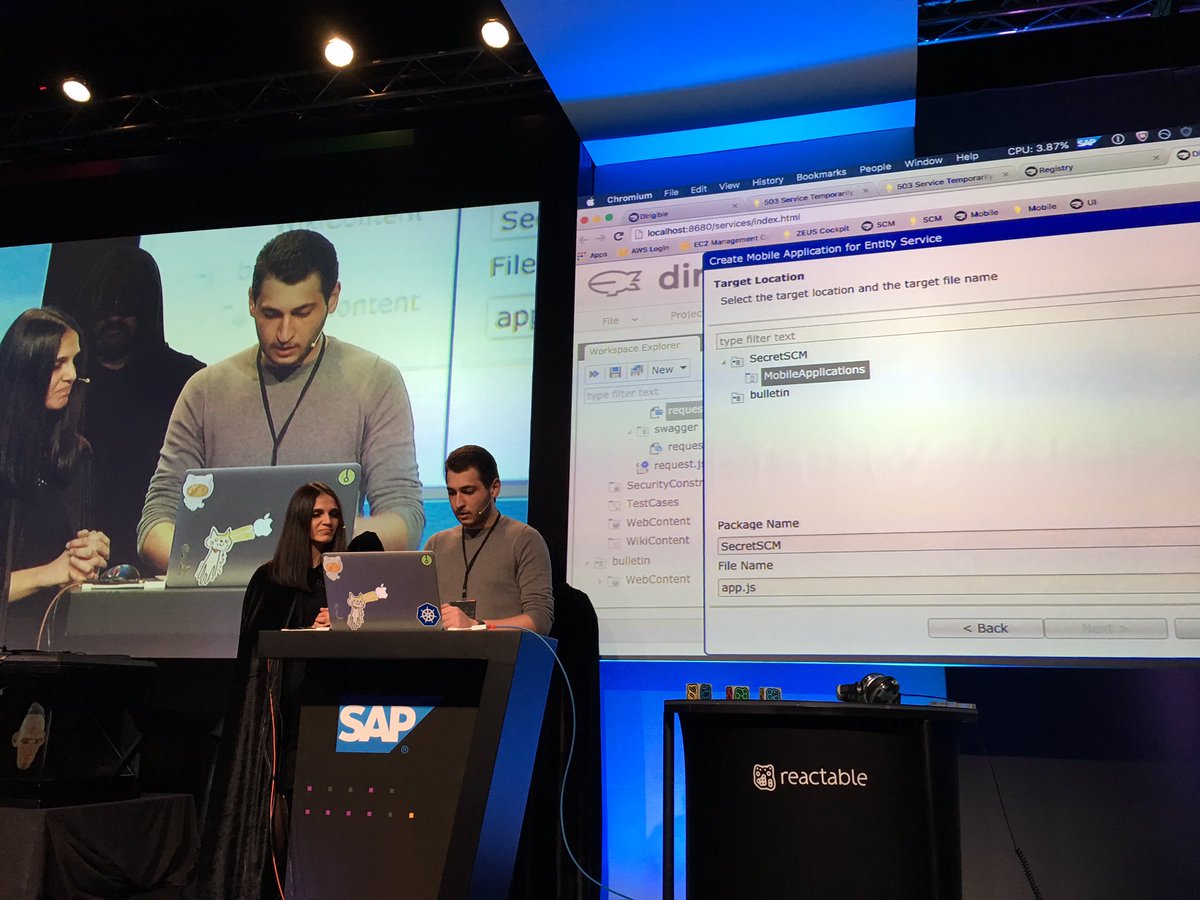Select the WikiContent folder
This screenshot has height=900, width=1200.
point(657,541)
